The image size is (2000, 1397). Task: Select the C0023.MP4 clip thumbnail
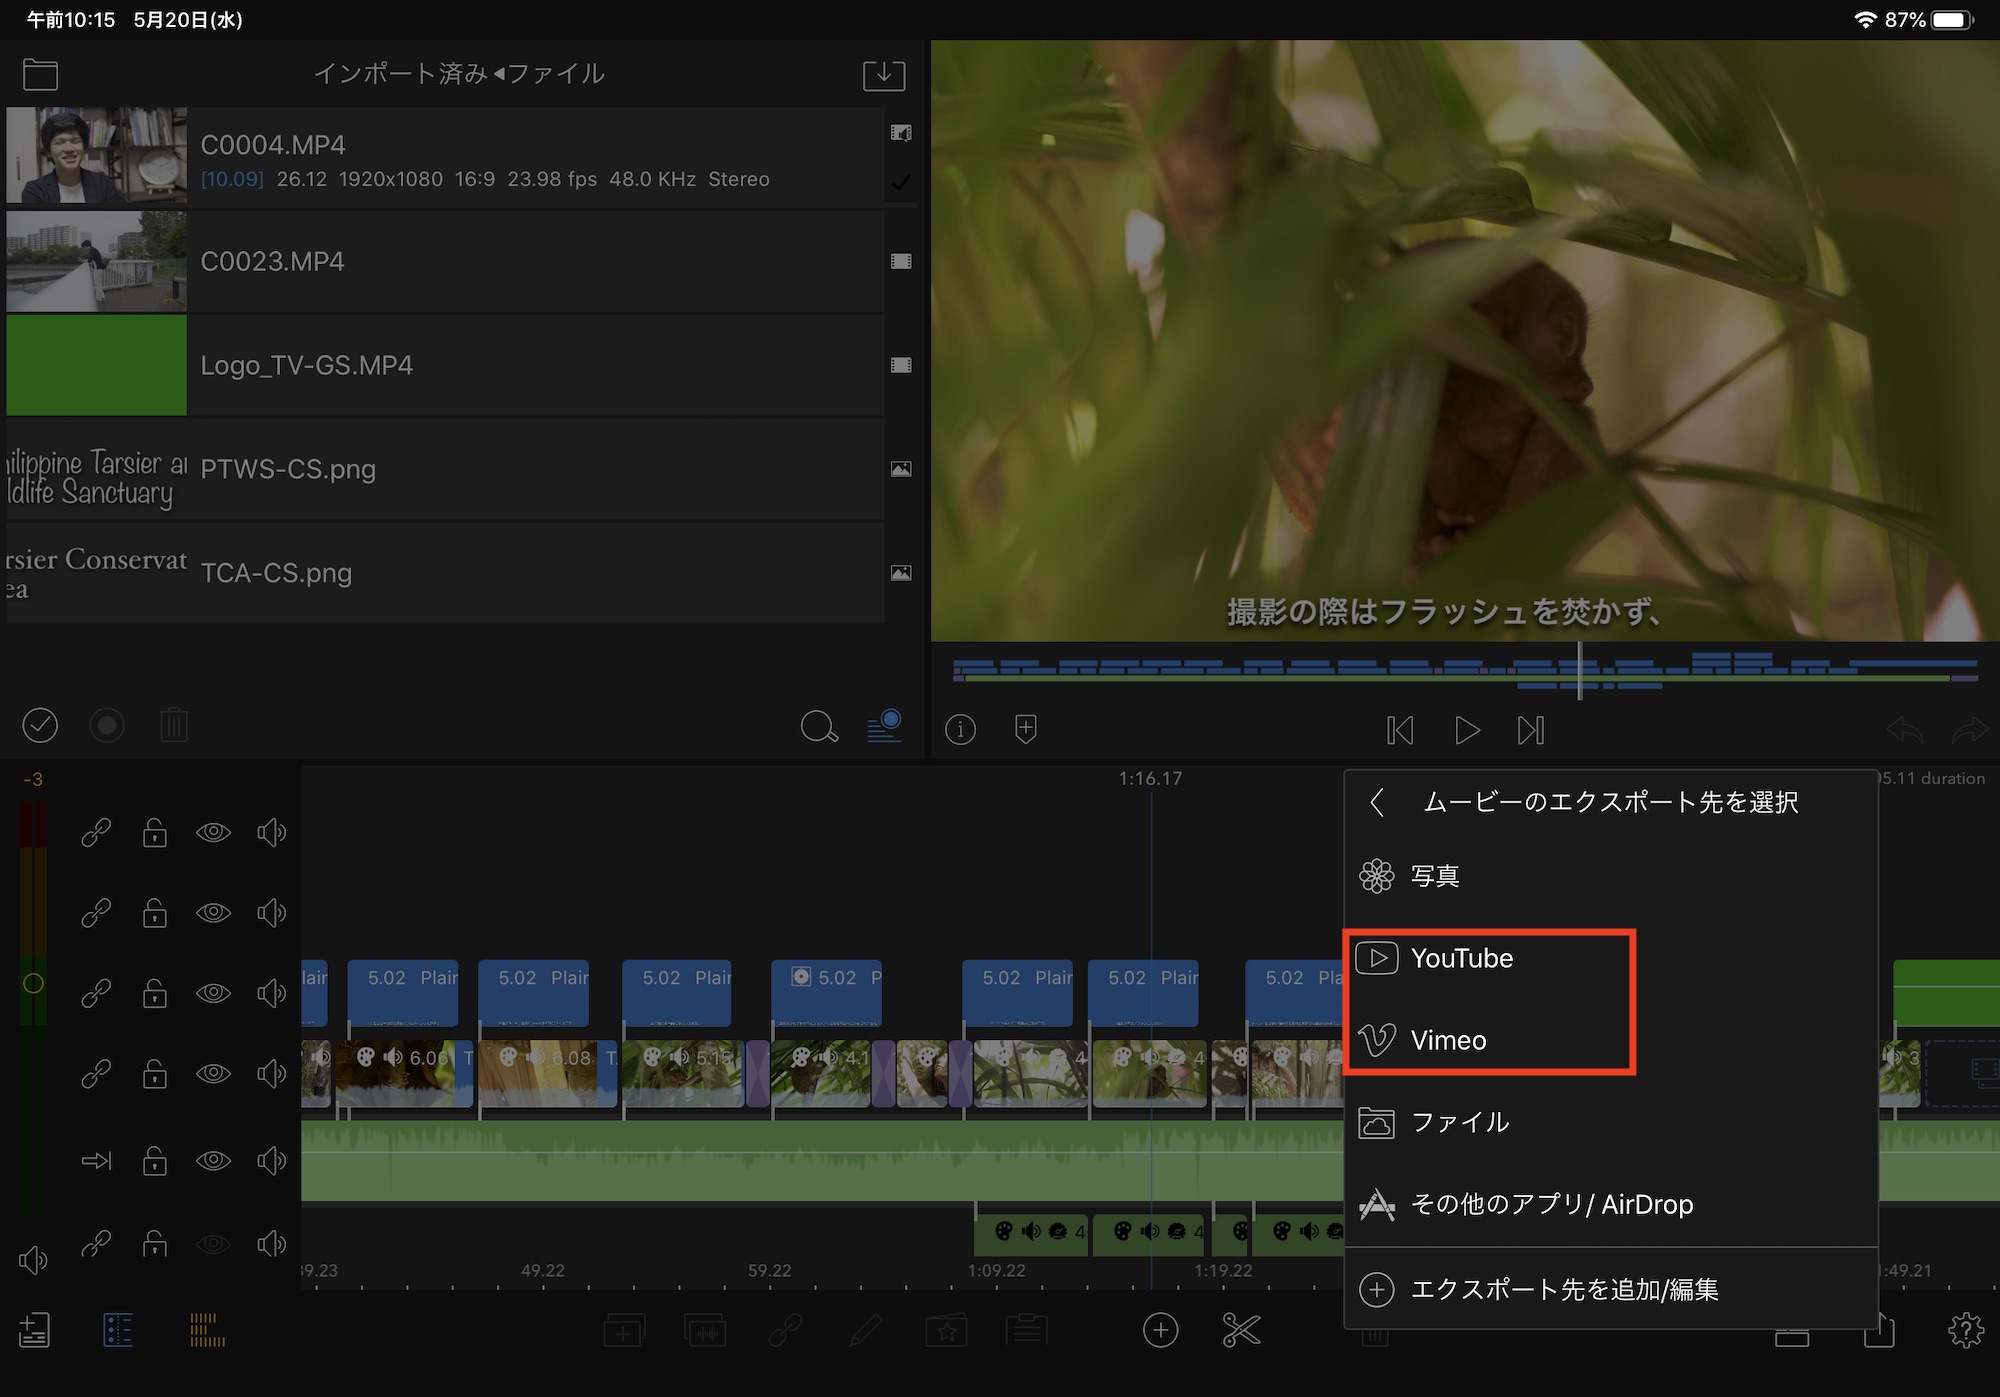tap(96, 261)
